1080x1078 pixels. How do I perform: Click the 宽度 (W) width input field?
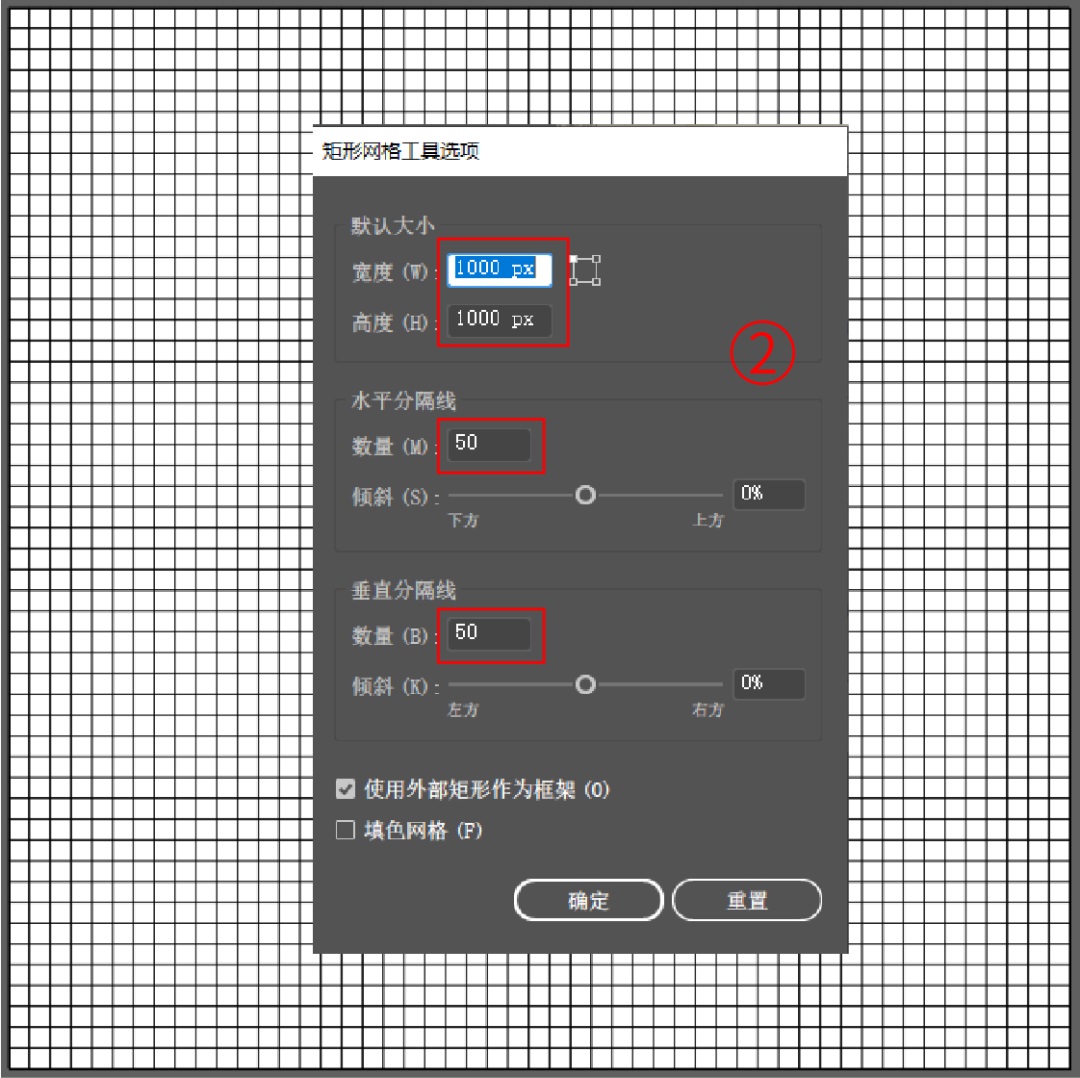click(499, 269)
